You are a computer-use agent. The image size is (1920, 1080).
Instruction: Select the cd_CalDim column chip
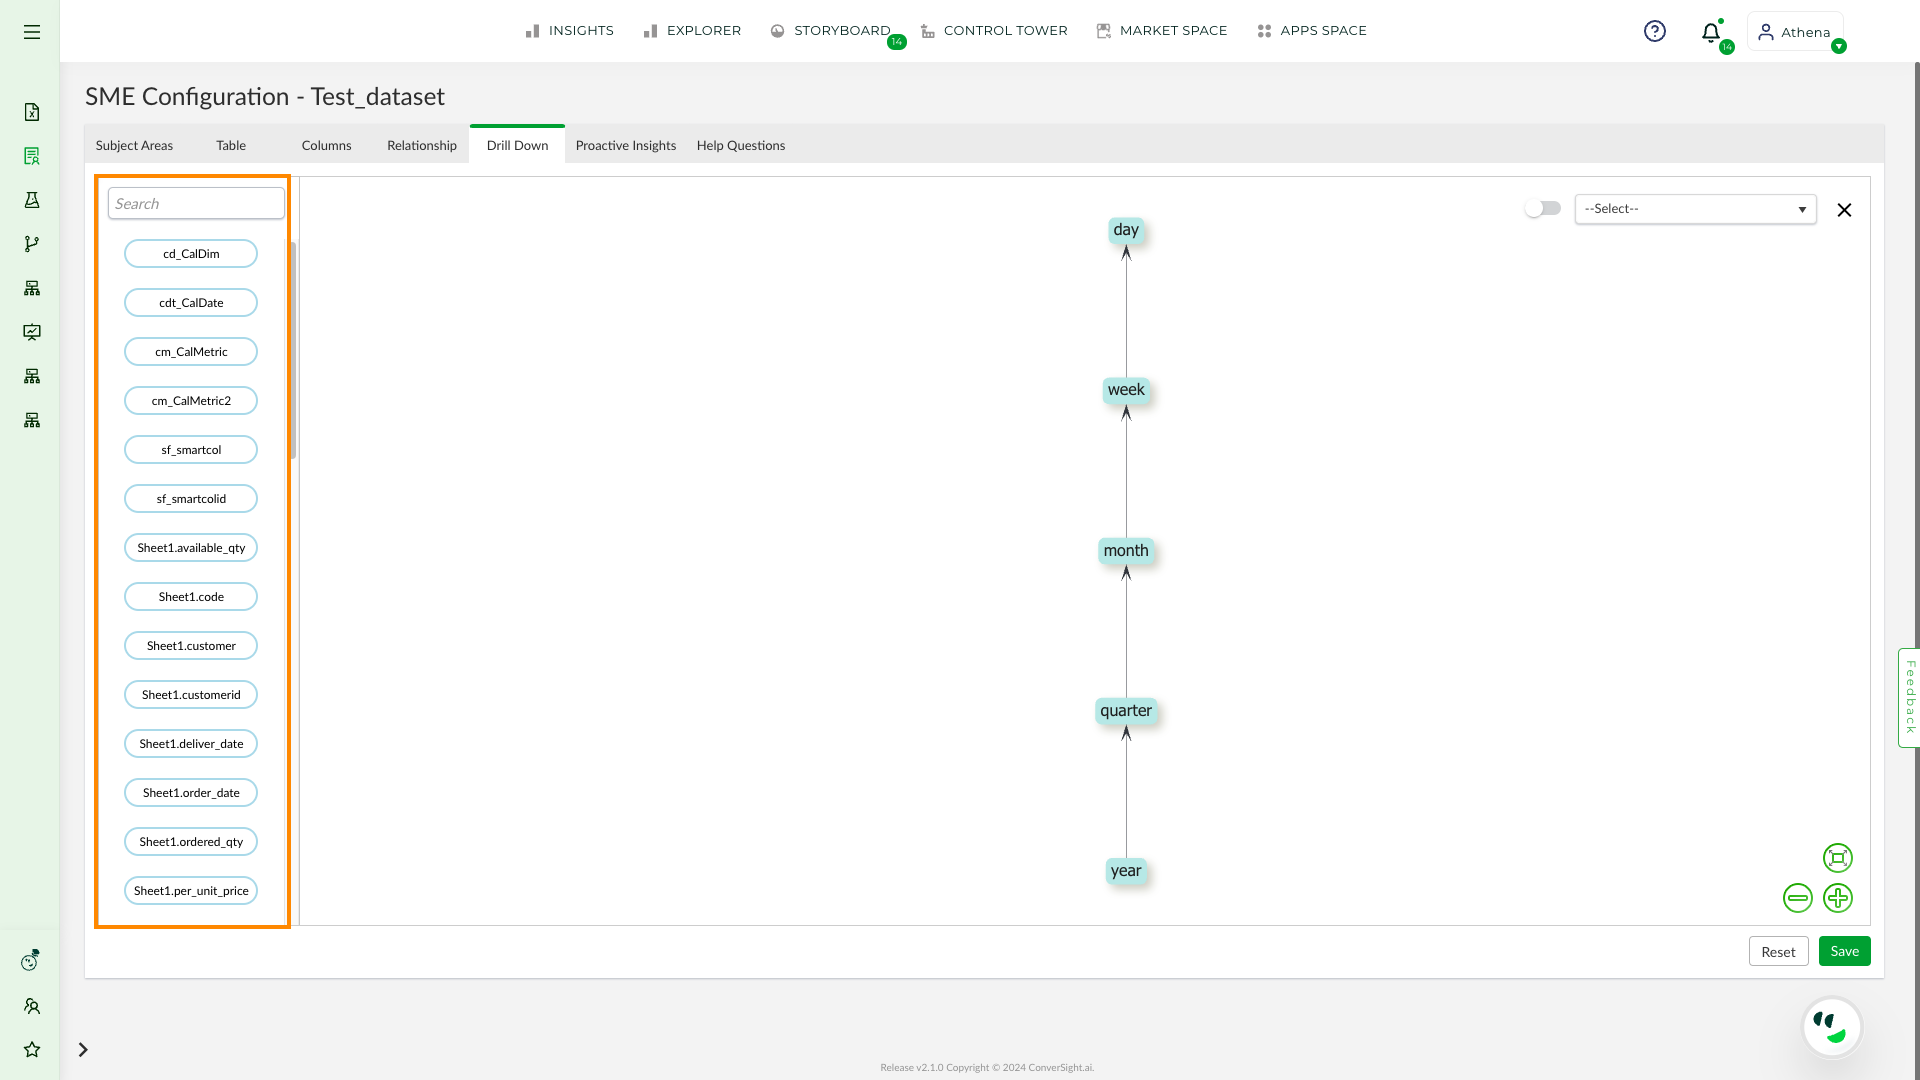pyautogui.click(x=191, y=254)
